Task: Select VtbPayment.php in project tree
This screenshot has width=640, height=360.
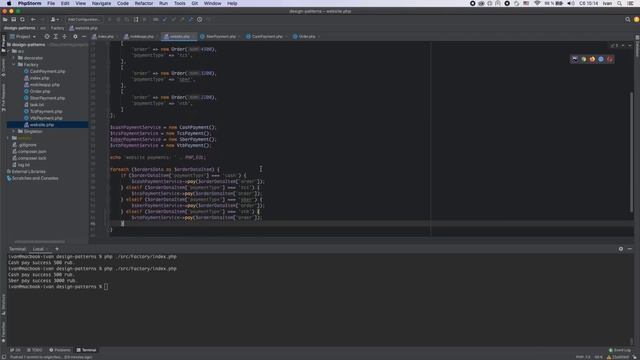Action: [x=43, y=118]
